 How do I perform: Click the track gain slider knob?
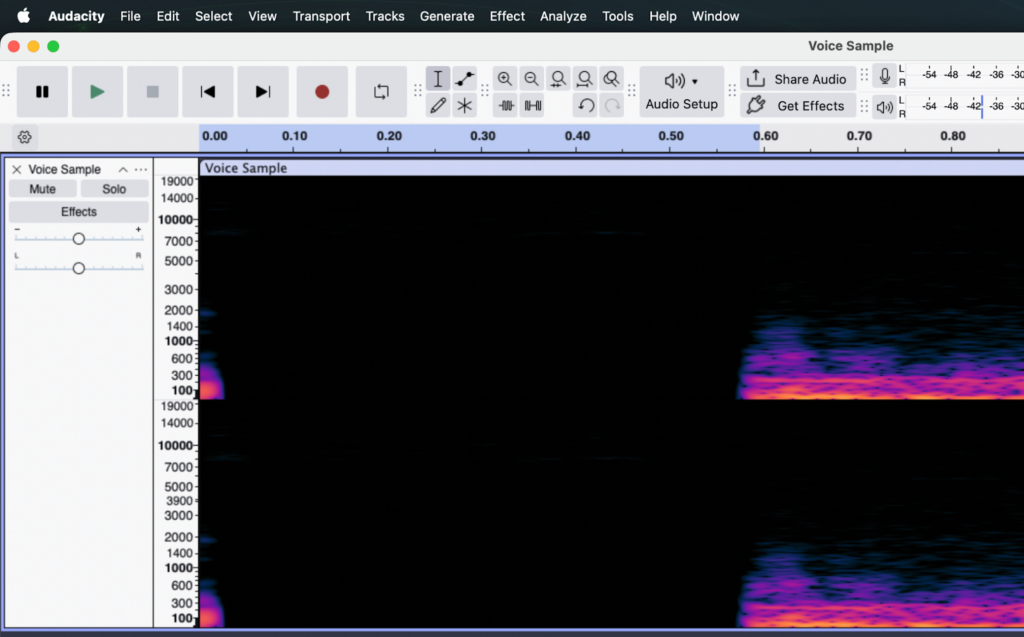[x=78, y=238]
